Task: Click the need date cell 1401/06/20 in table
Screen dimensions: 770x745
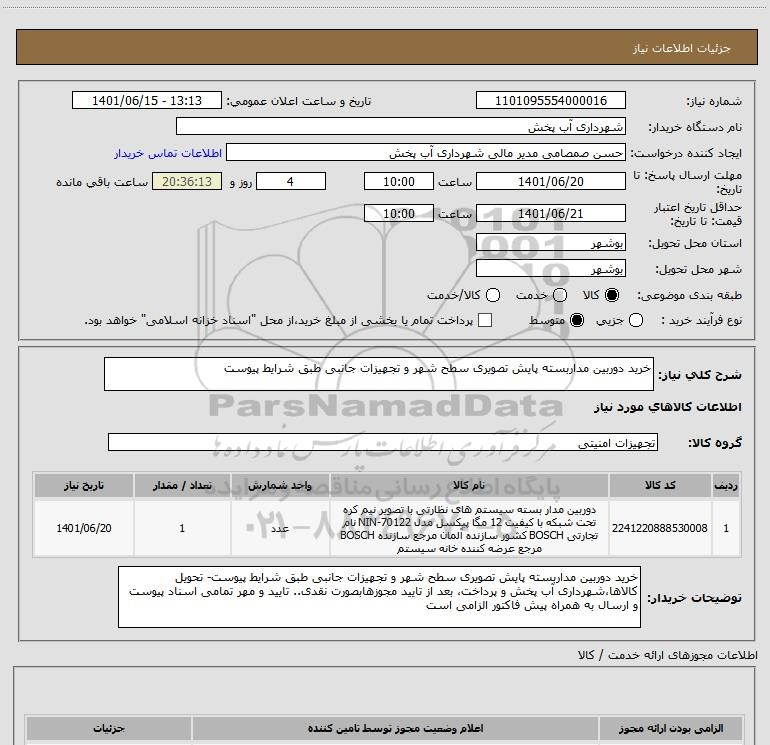Action: [x=84, y=528]
